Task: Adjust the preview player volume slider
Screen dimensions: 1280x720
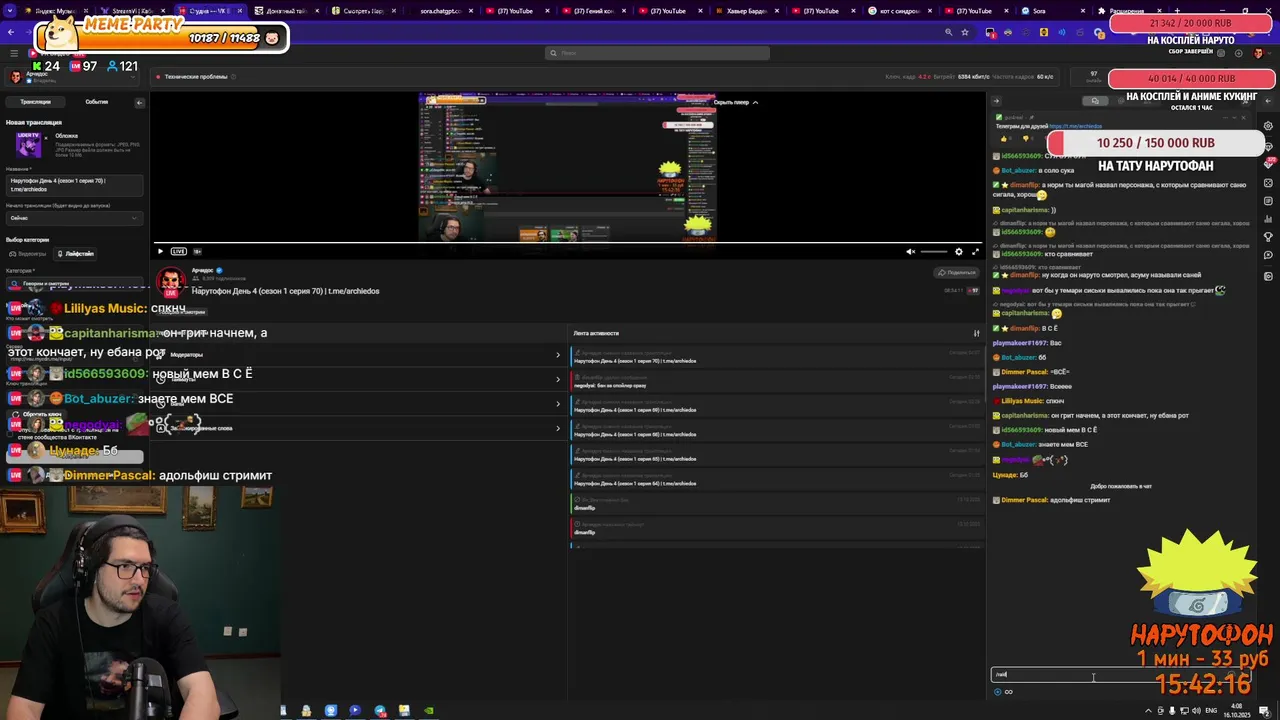Action: coord(934,252)
